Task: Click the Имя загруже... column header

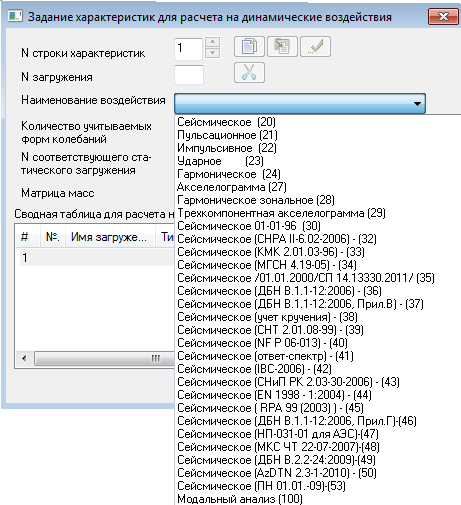Action: [x=110, y=237]
